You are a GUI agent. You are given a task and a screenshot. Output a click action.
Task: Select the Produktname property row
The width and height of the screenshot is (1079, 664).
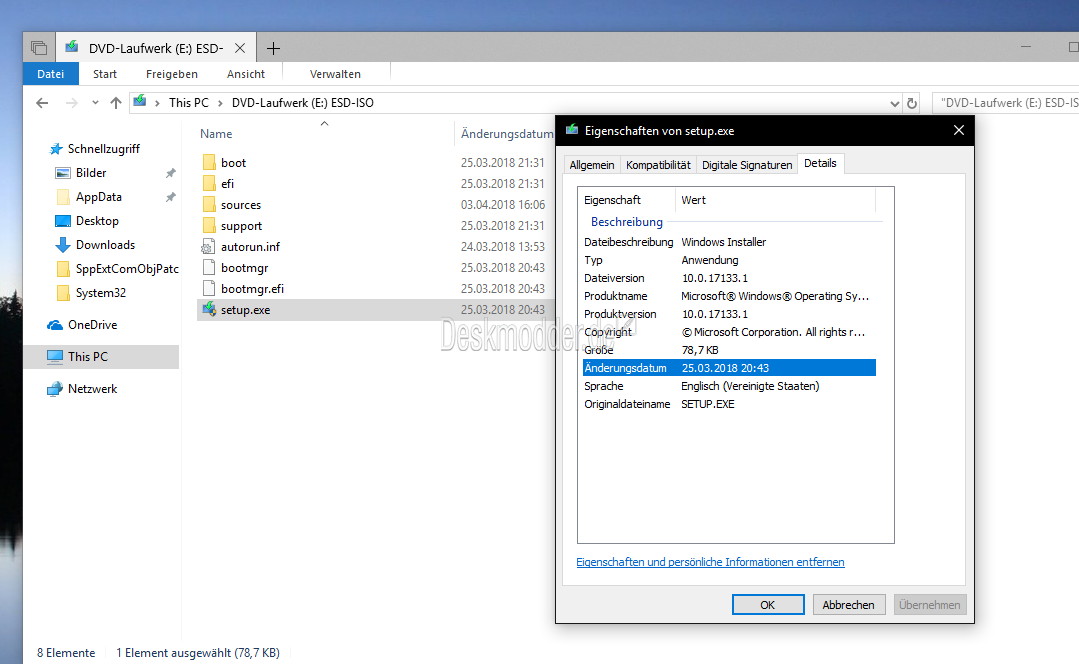(729, 296)
